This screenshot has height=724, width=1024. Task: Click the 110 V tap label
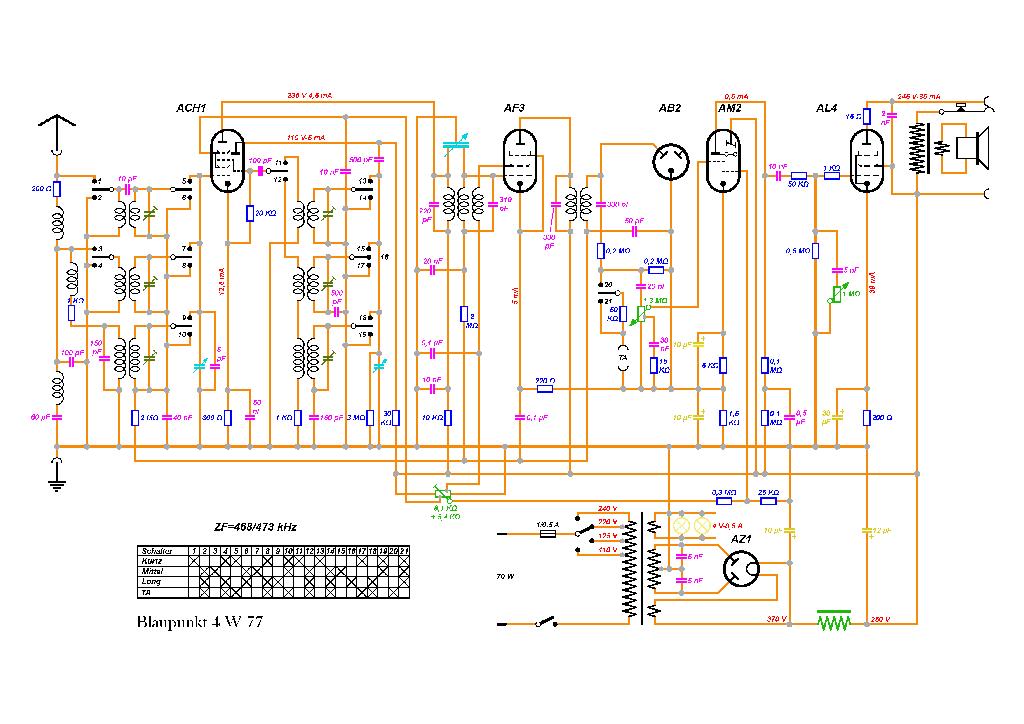607,550
